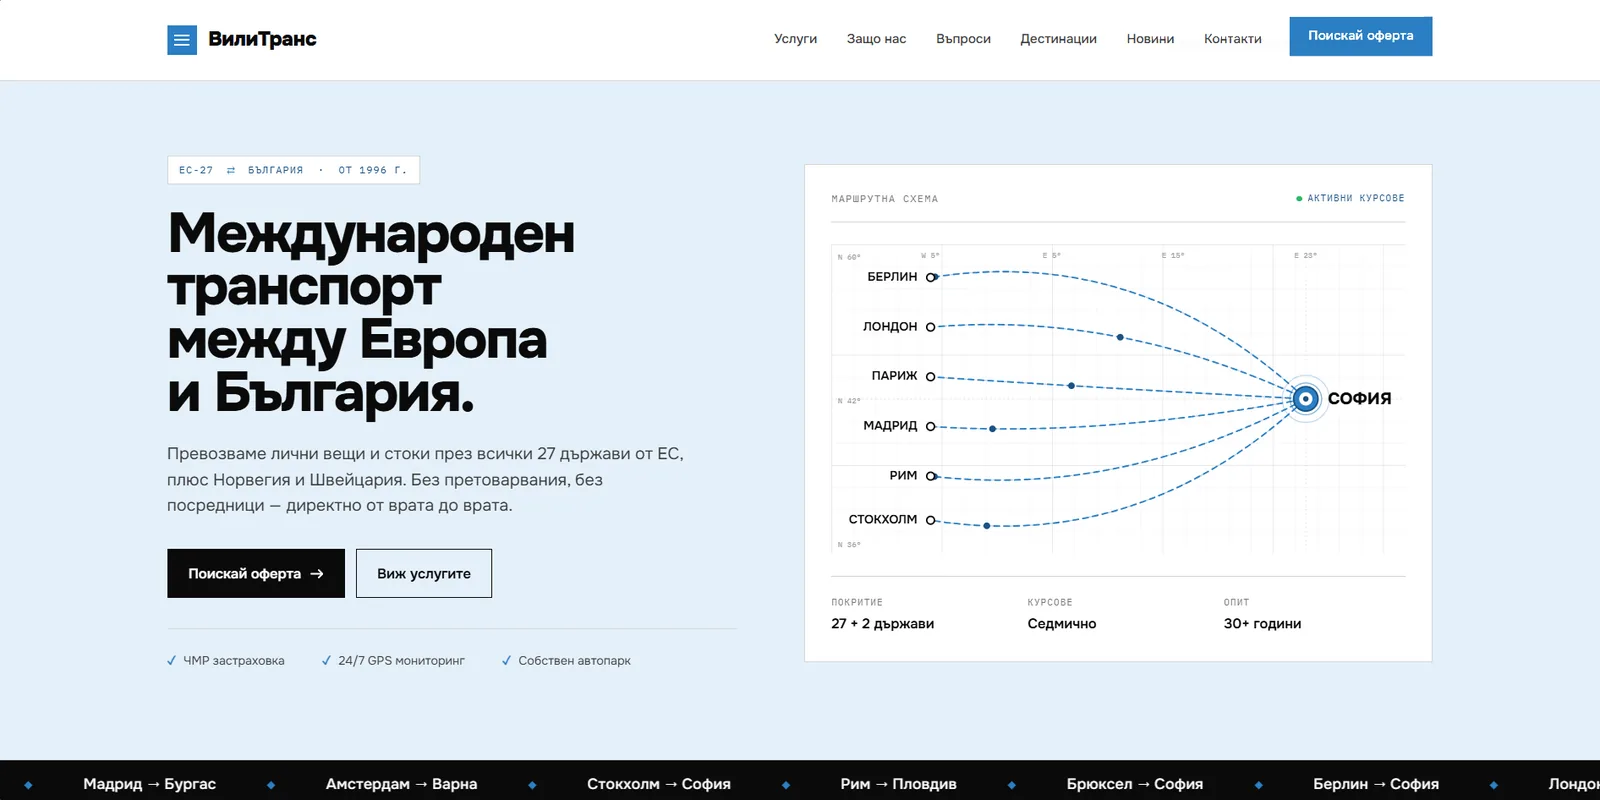Screen dimensions: 1600x800
Task: Click the green Активни курсове status dot
Action: [1299, 198]
